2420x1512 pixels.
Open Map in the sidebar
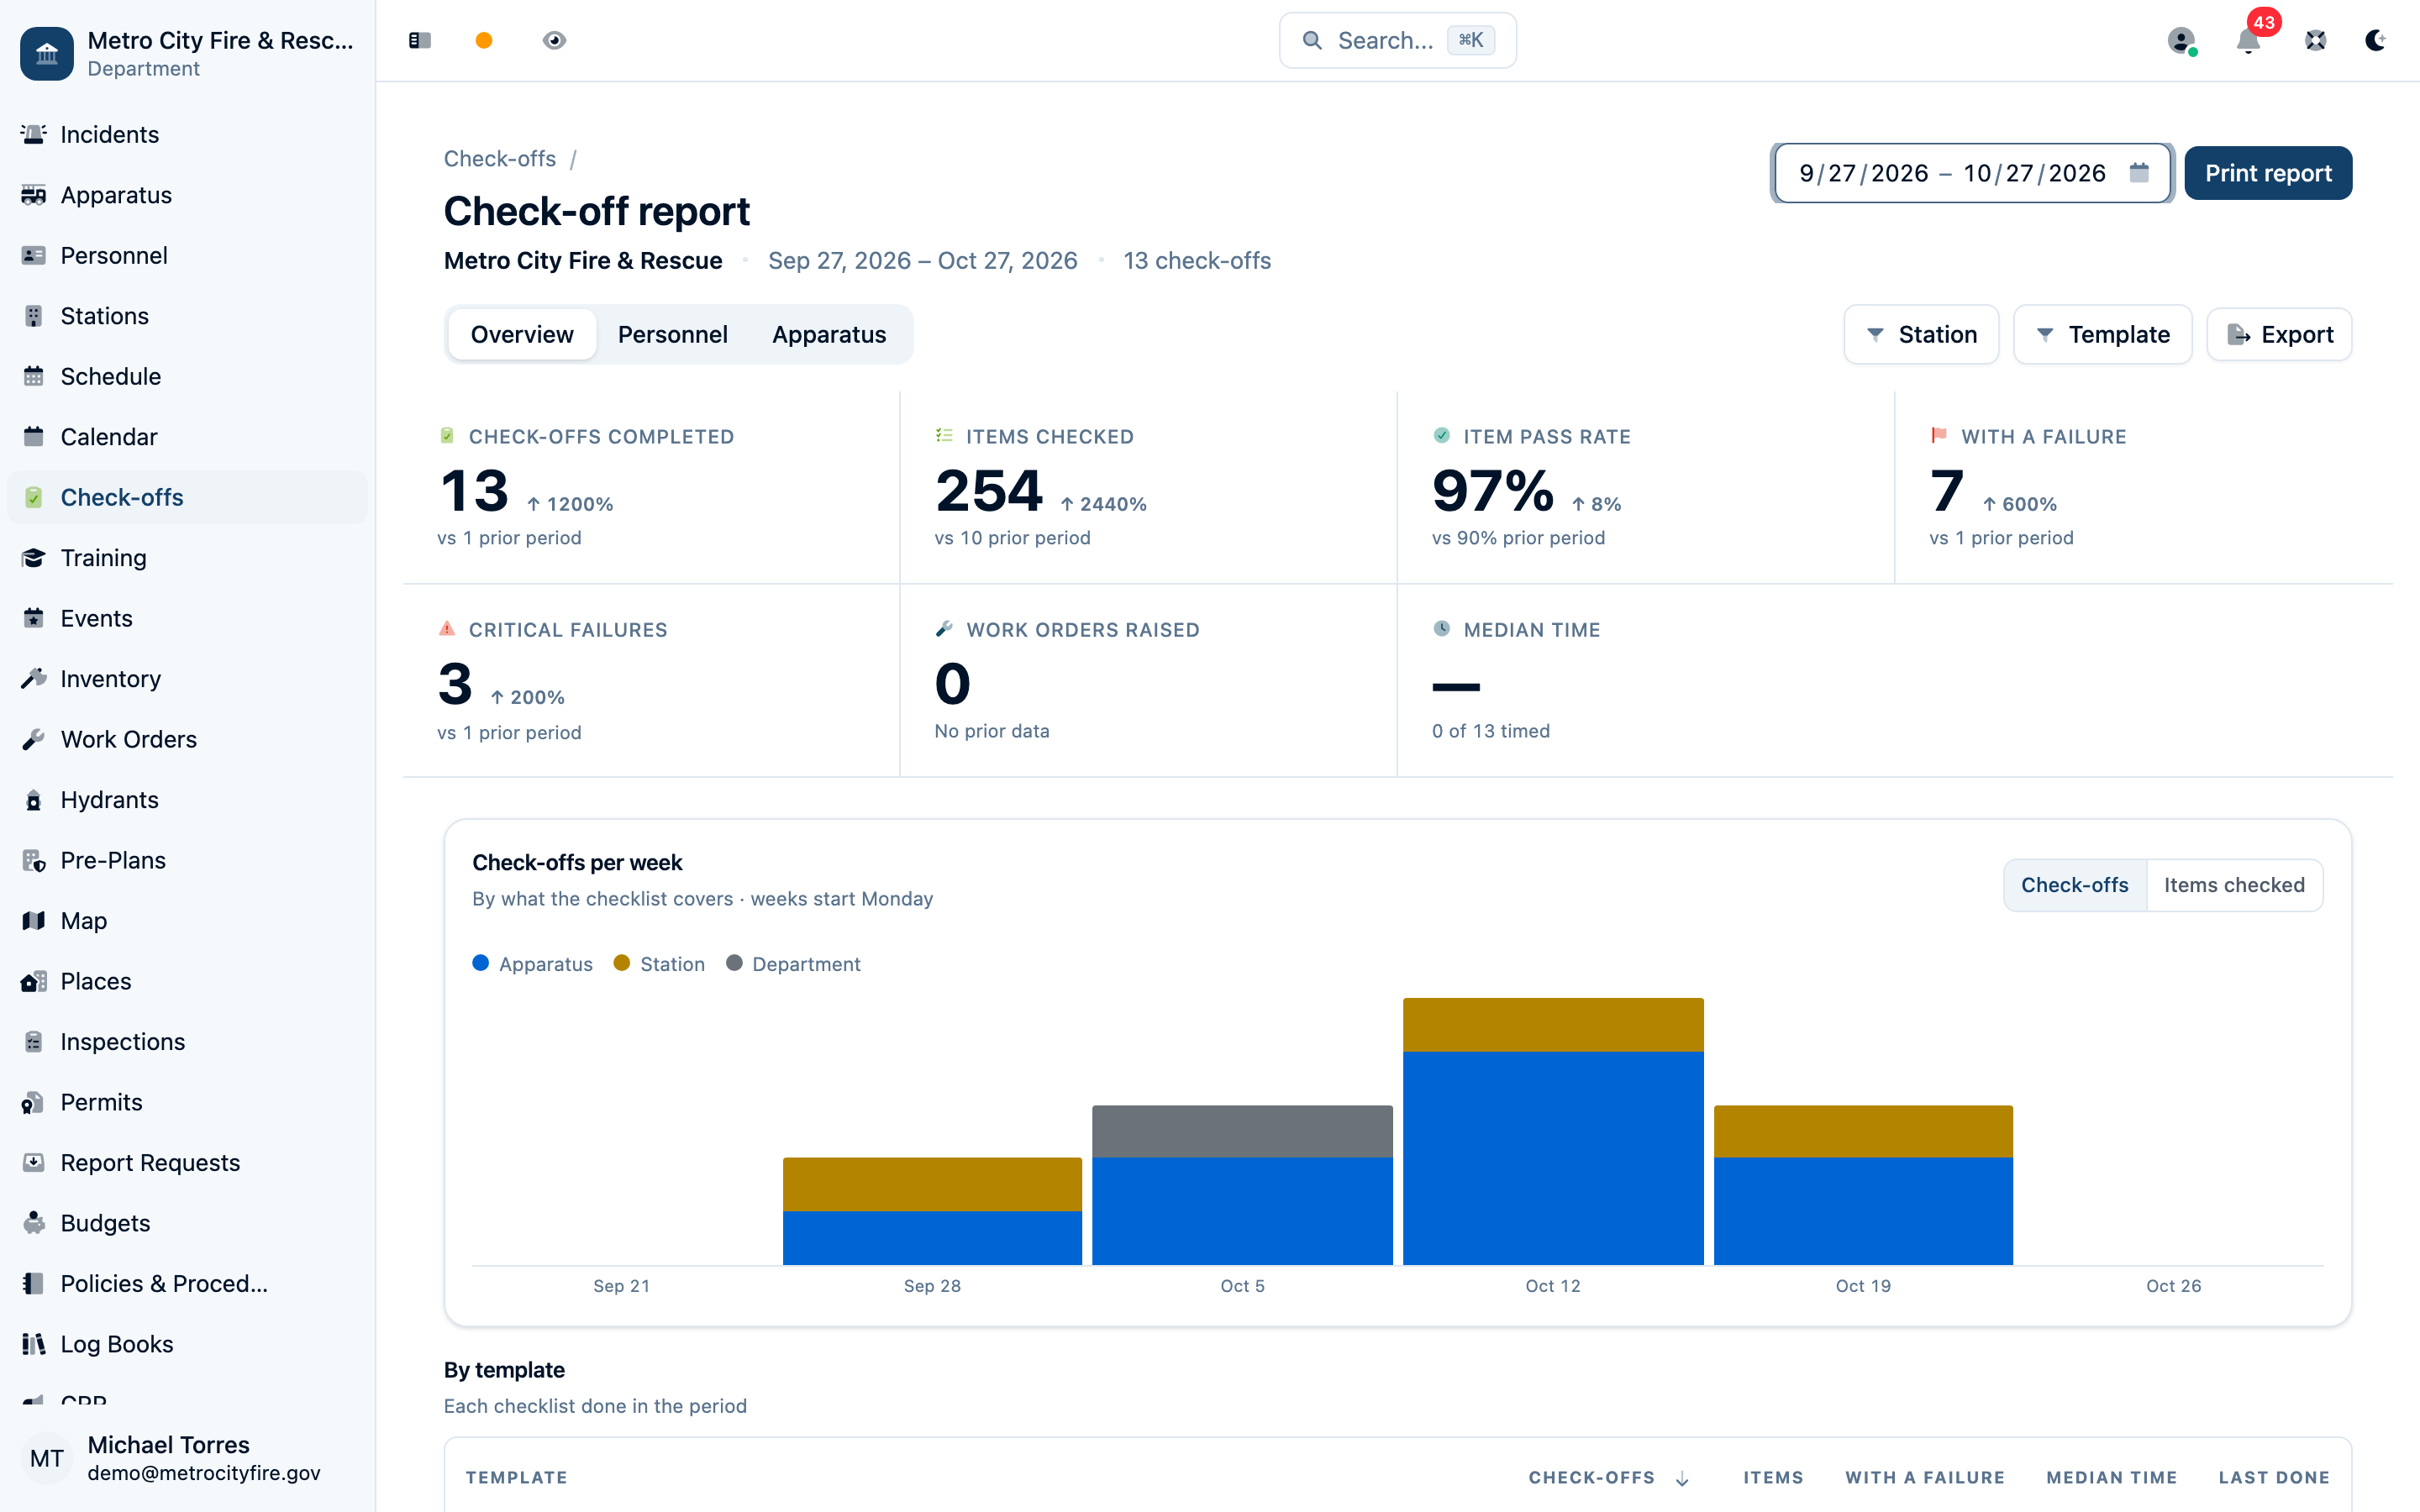[187, 921]
